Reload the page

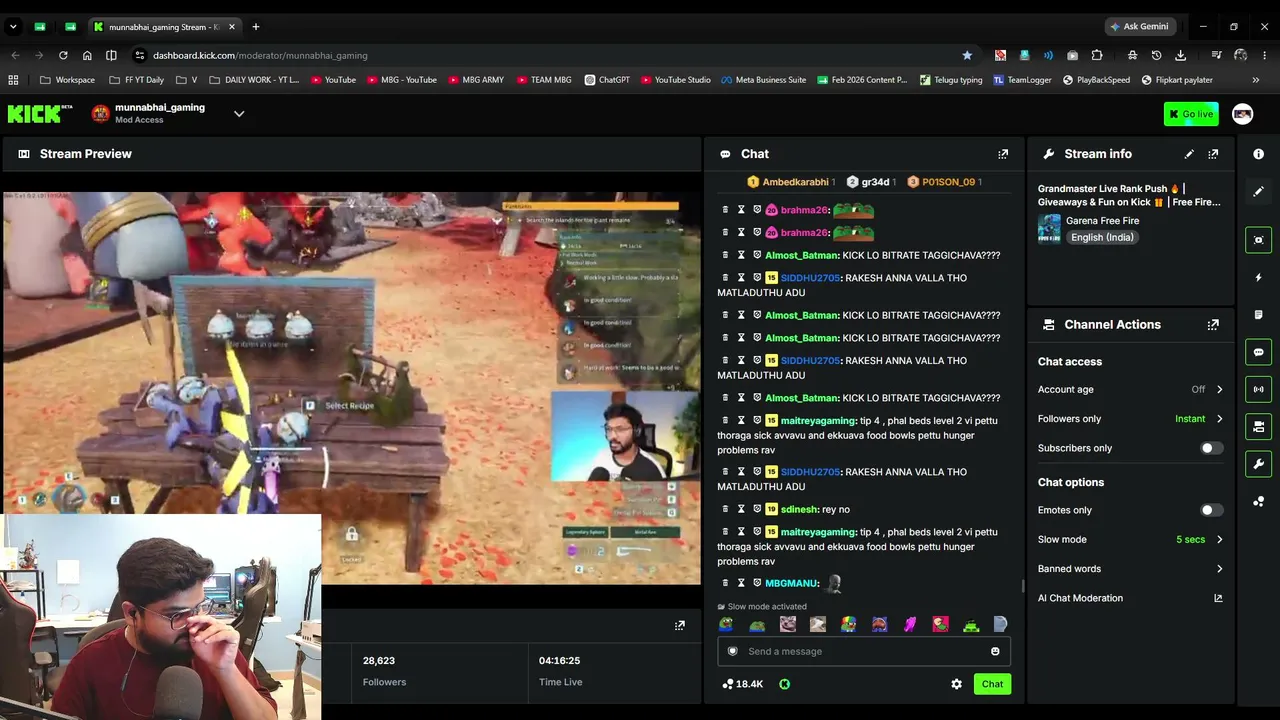(63, 55)
